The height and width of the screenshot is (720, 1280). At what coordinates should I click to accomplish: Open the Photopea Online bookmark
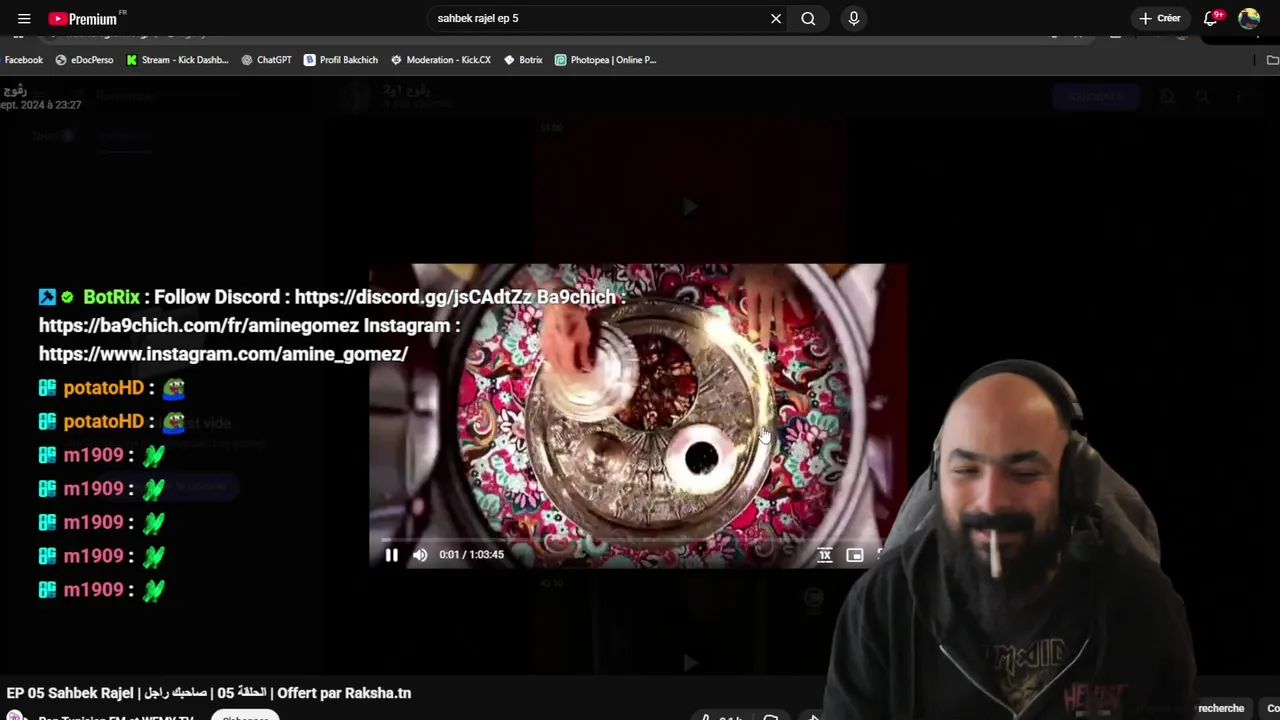point(606,60)
